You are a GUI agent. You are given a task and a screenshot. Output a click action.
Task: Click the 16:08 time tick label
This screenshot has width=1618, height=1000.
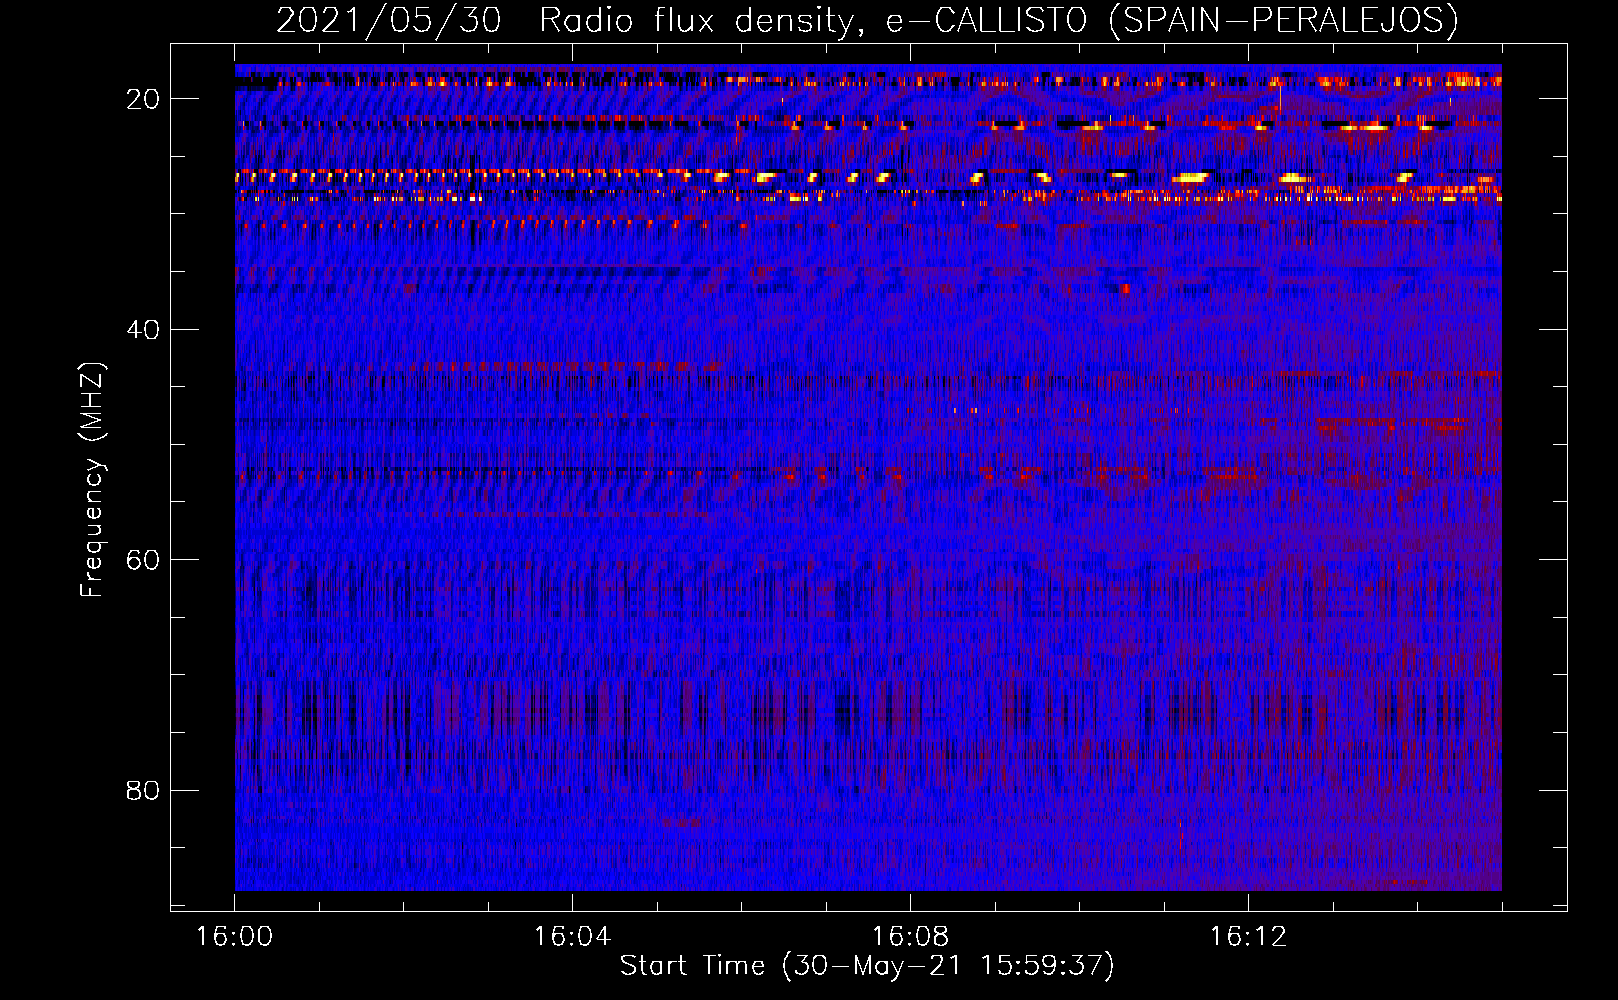910,936
